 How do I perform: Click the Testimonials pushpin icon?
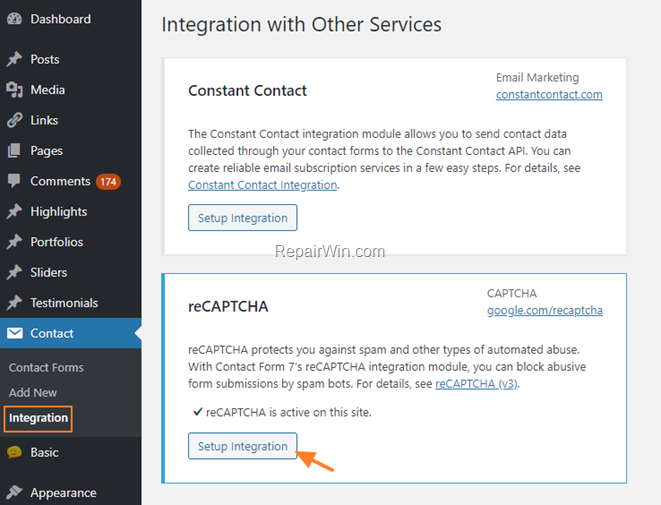[14, 303]
